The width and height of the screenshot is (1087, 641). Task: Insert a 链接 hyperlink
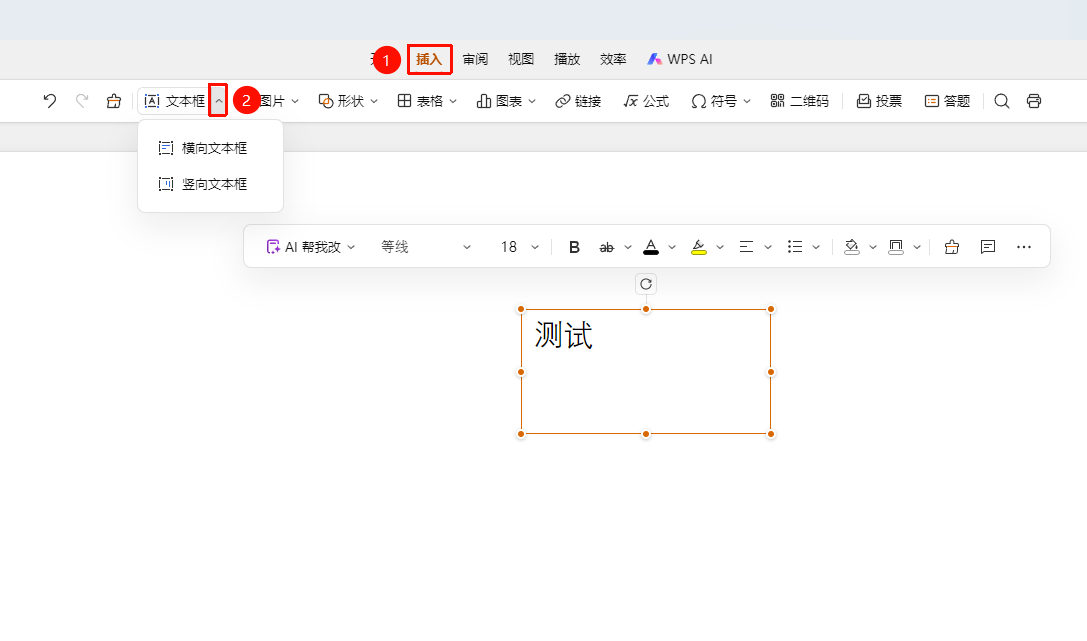[578, 101]
